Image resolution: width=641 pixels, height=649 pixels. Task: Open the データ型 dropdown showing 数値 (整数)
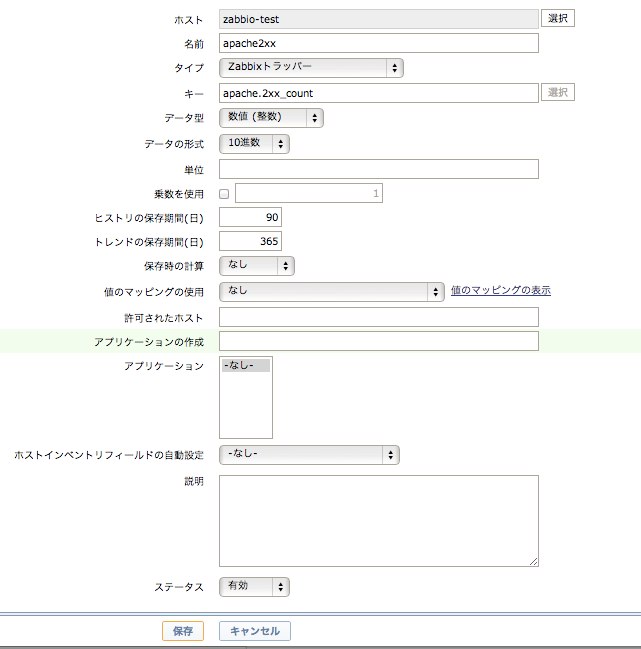pyautogui.click(x=271, y=118)
